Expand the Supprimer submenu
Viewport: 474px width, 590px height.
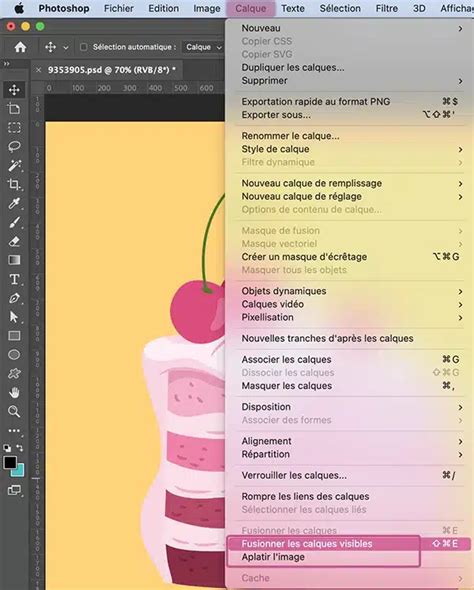tap(460, 81)
